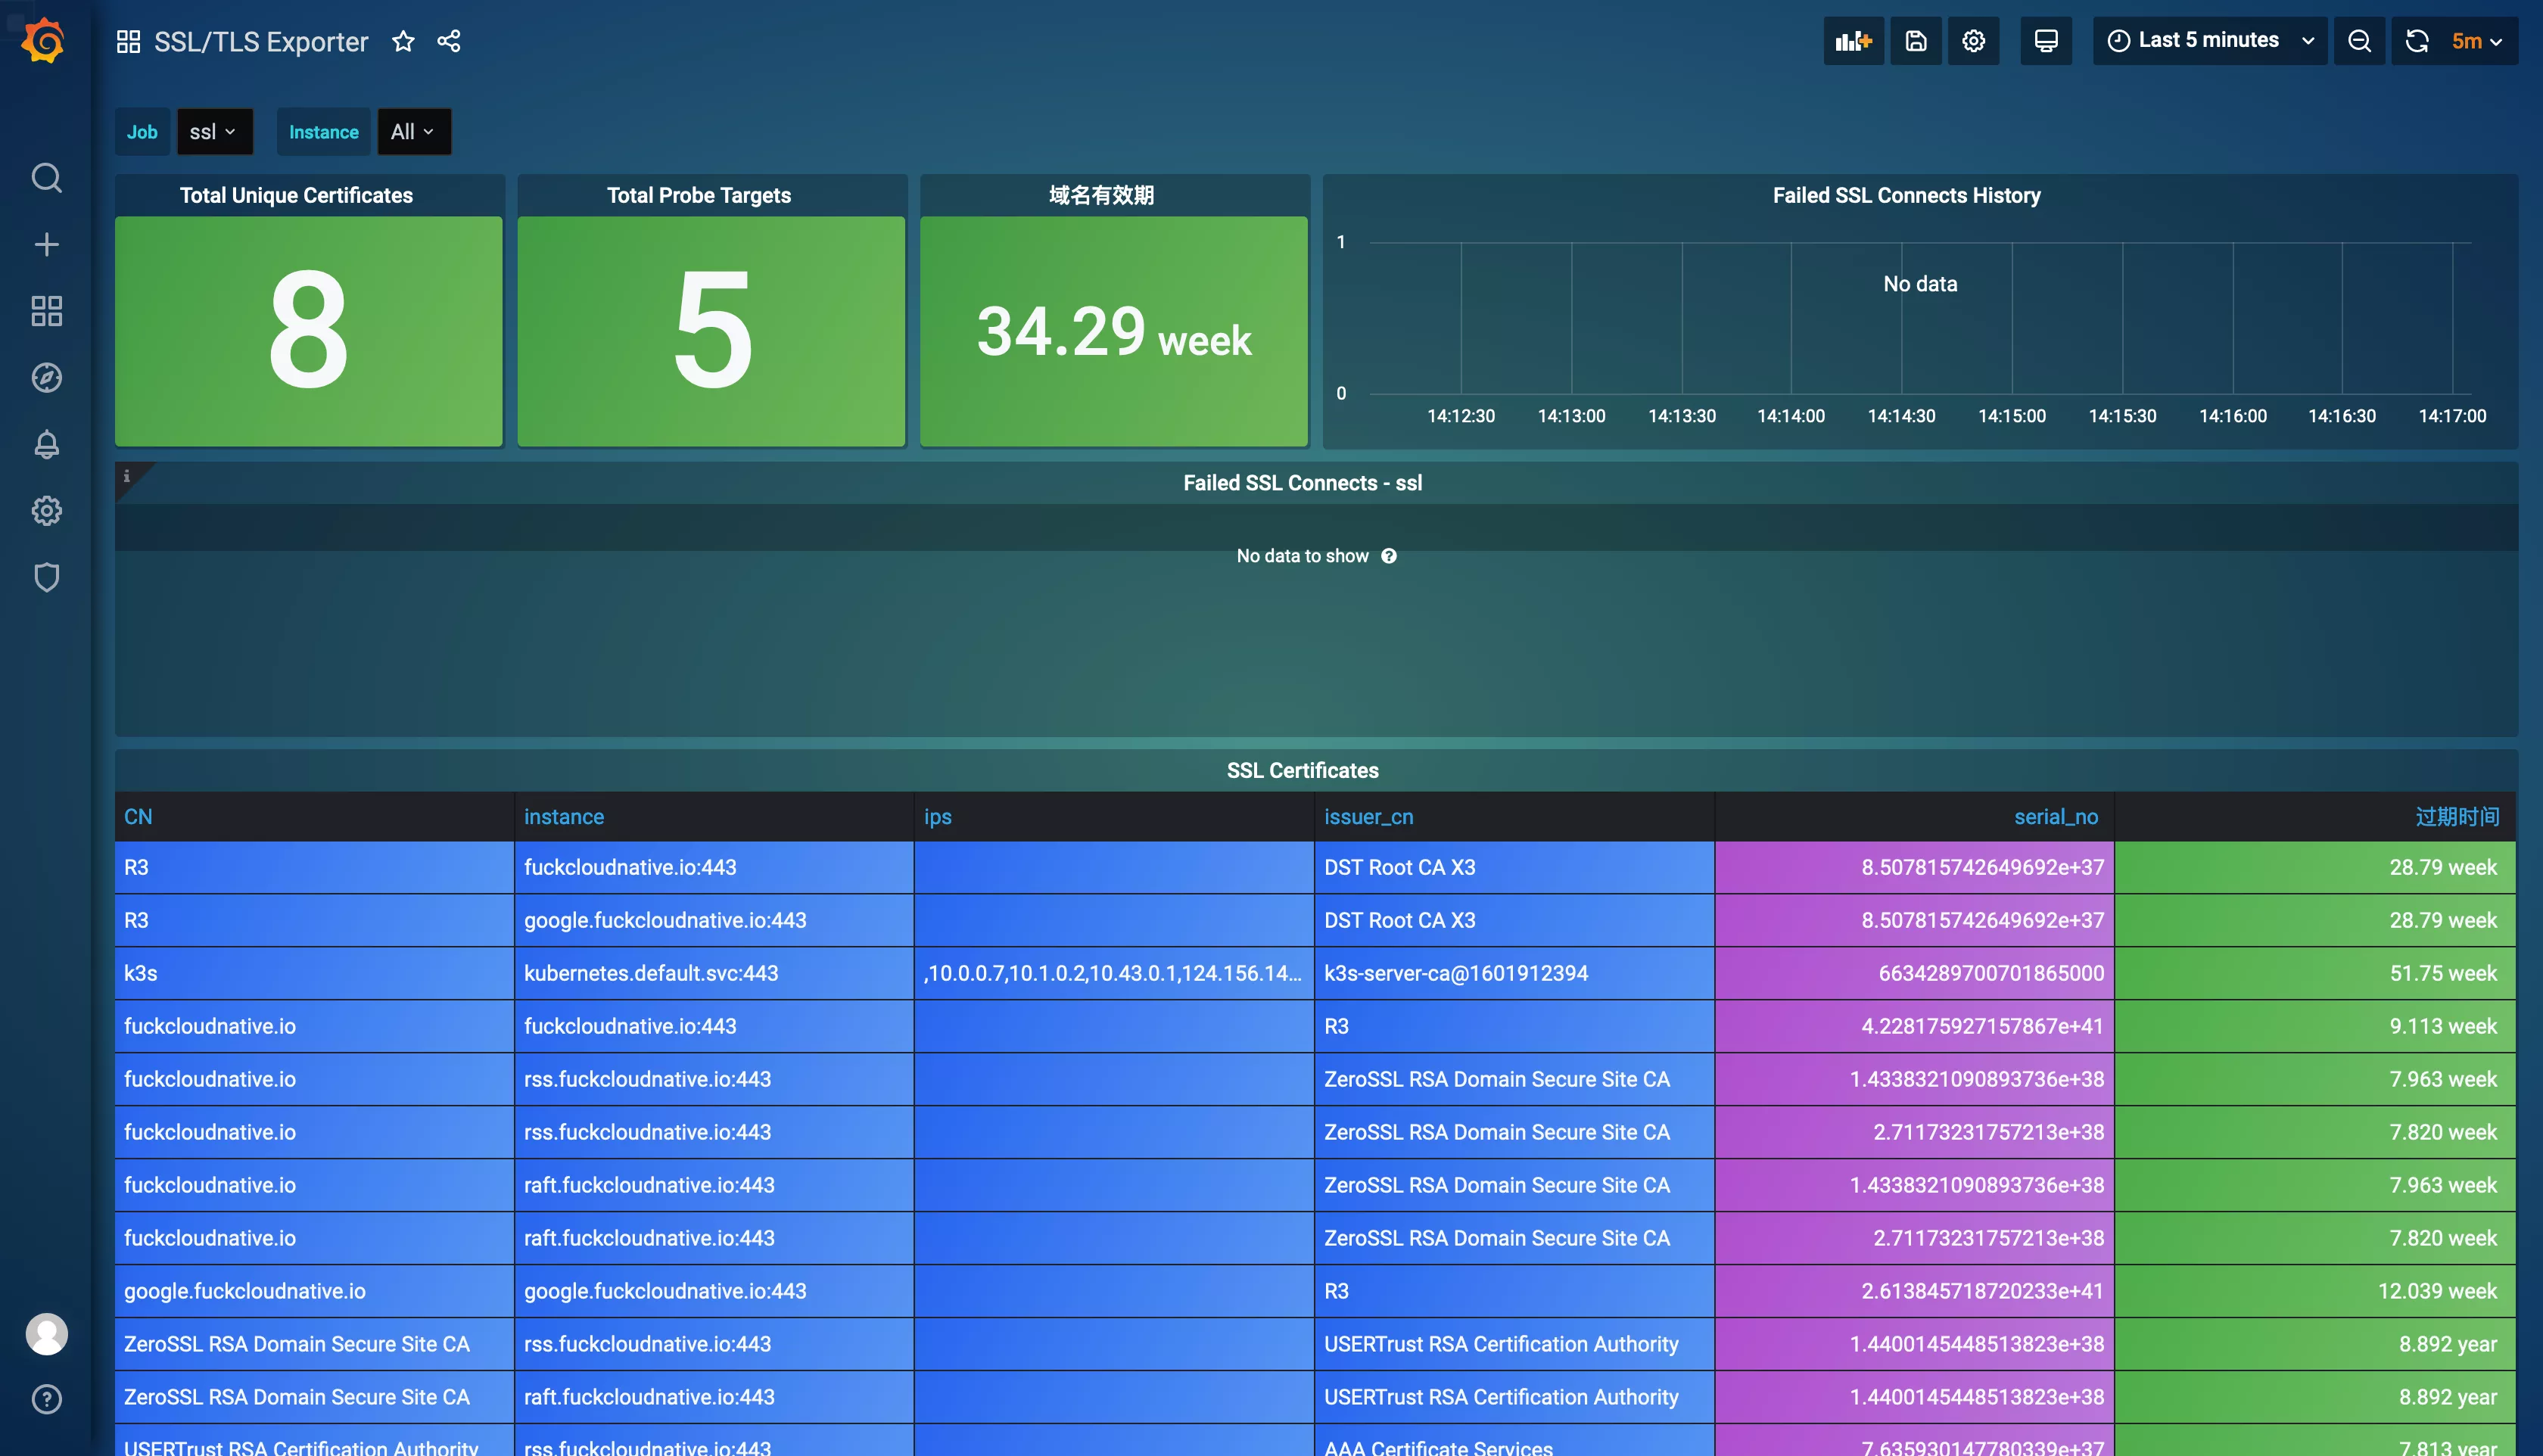The width and height of the screenshot is (2543, 1456).
Task: Open SSL Certificates panel title menu
Action: coord(1302,770)
